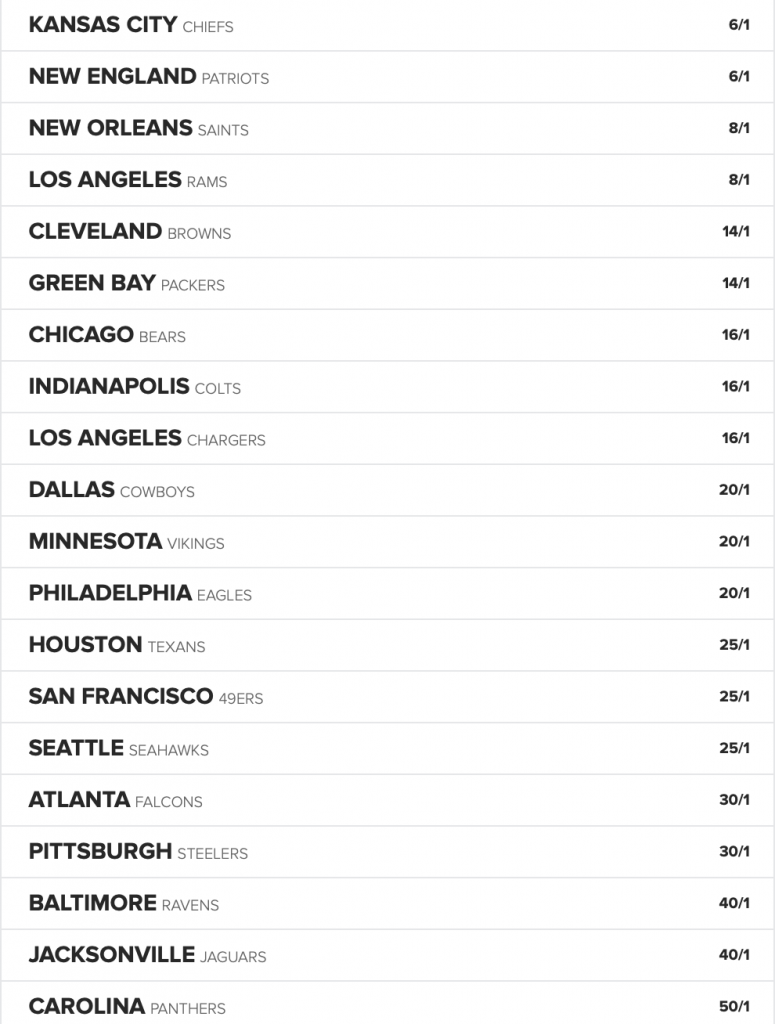
Task: Choose the Seattle Seahawks entry
Action: tap(387, 748)
